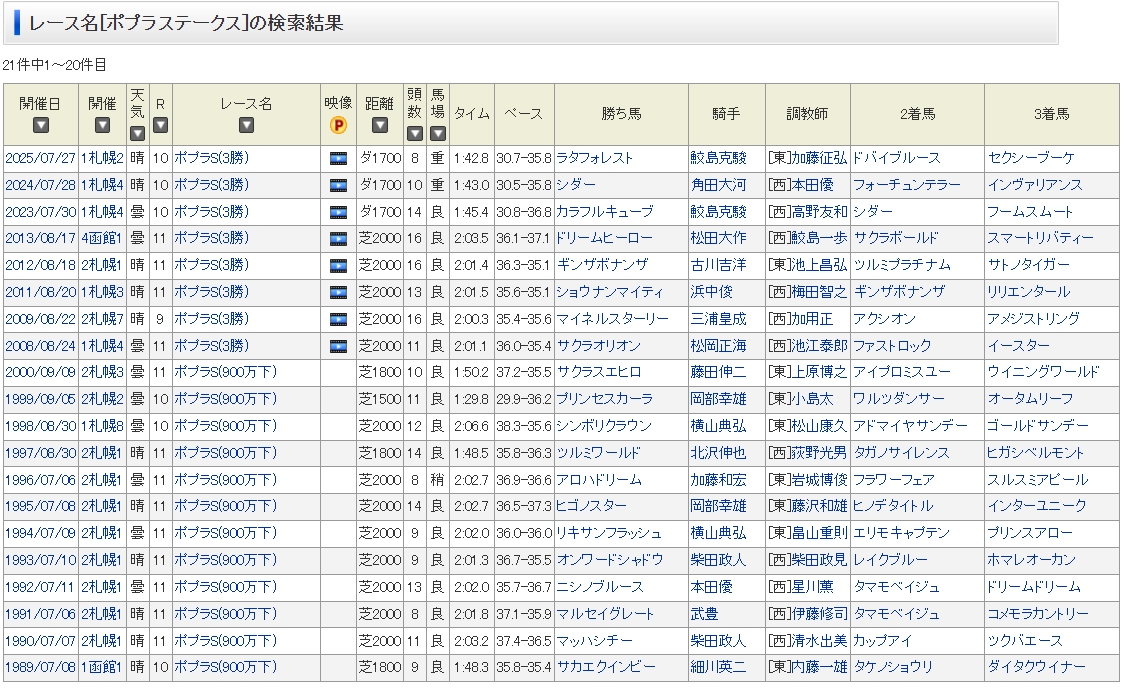Open winner マッハシチー link

click(x=594, y=640)
